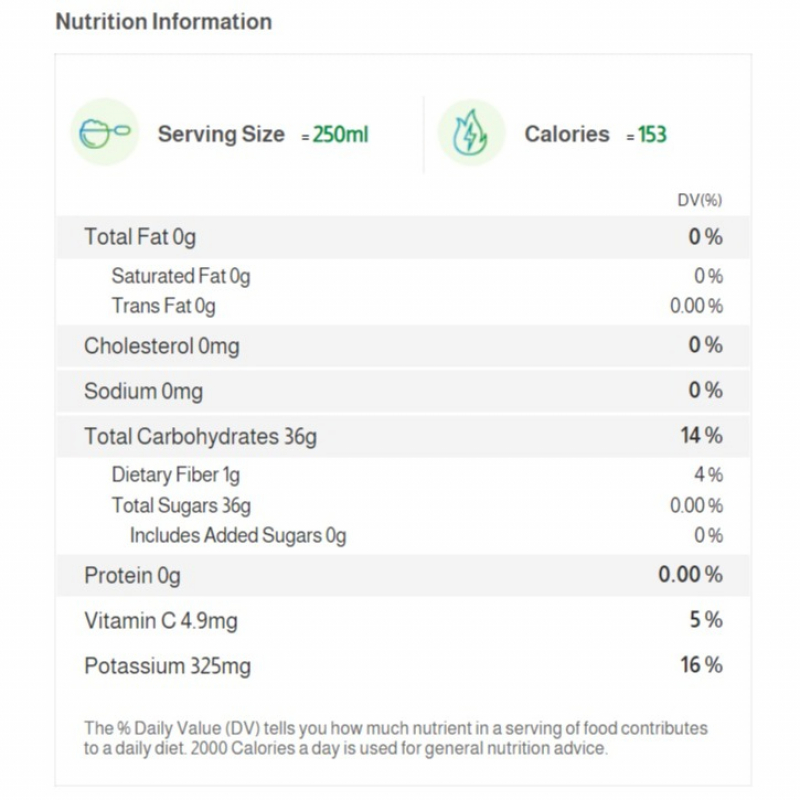Click the Potassium 325mg row
This screenshot has height=800, width=800.
[167, 666]
